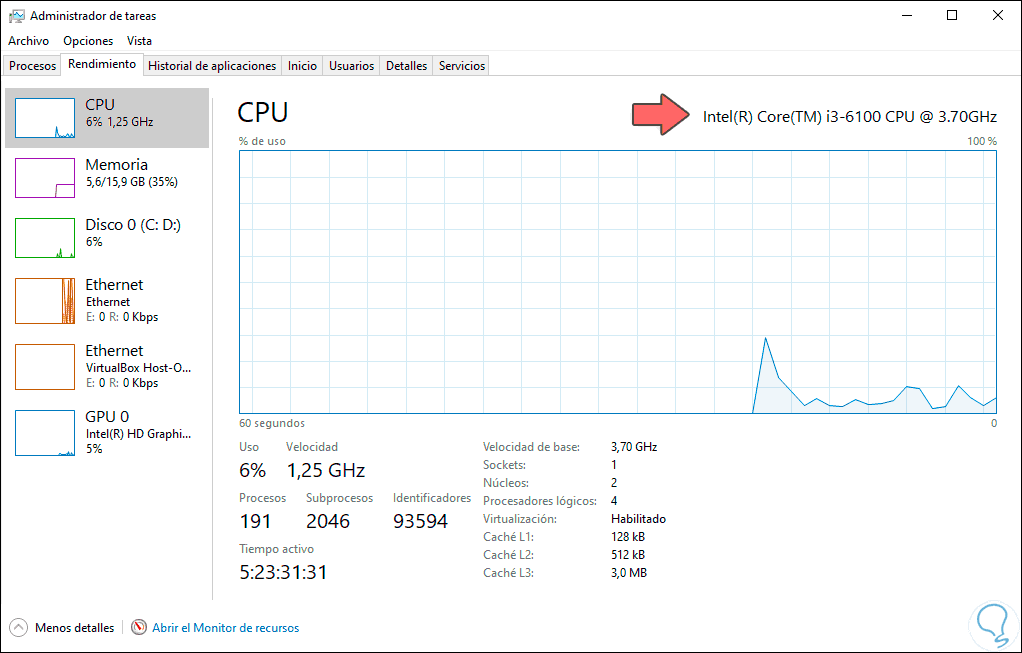
Task: Click the Sockets label
Action: 504,465
